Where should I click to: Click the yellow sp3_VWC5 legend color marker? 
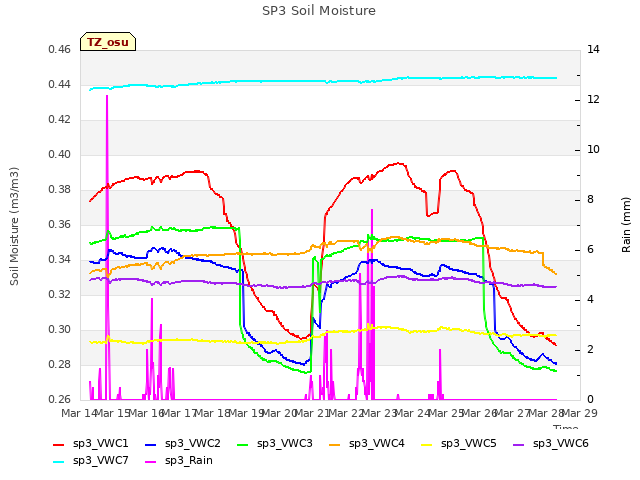pos(427,445)
